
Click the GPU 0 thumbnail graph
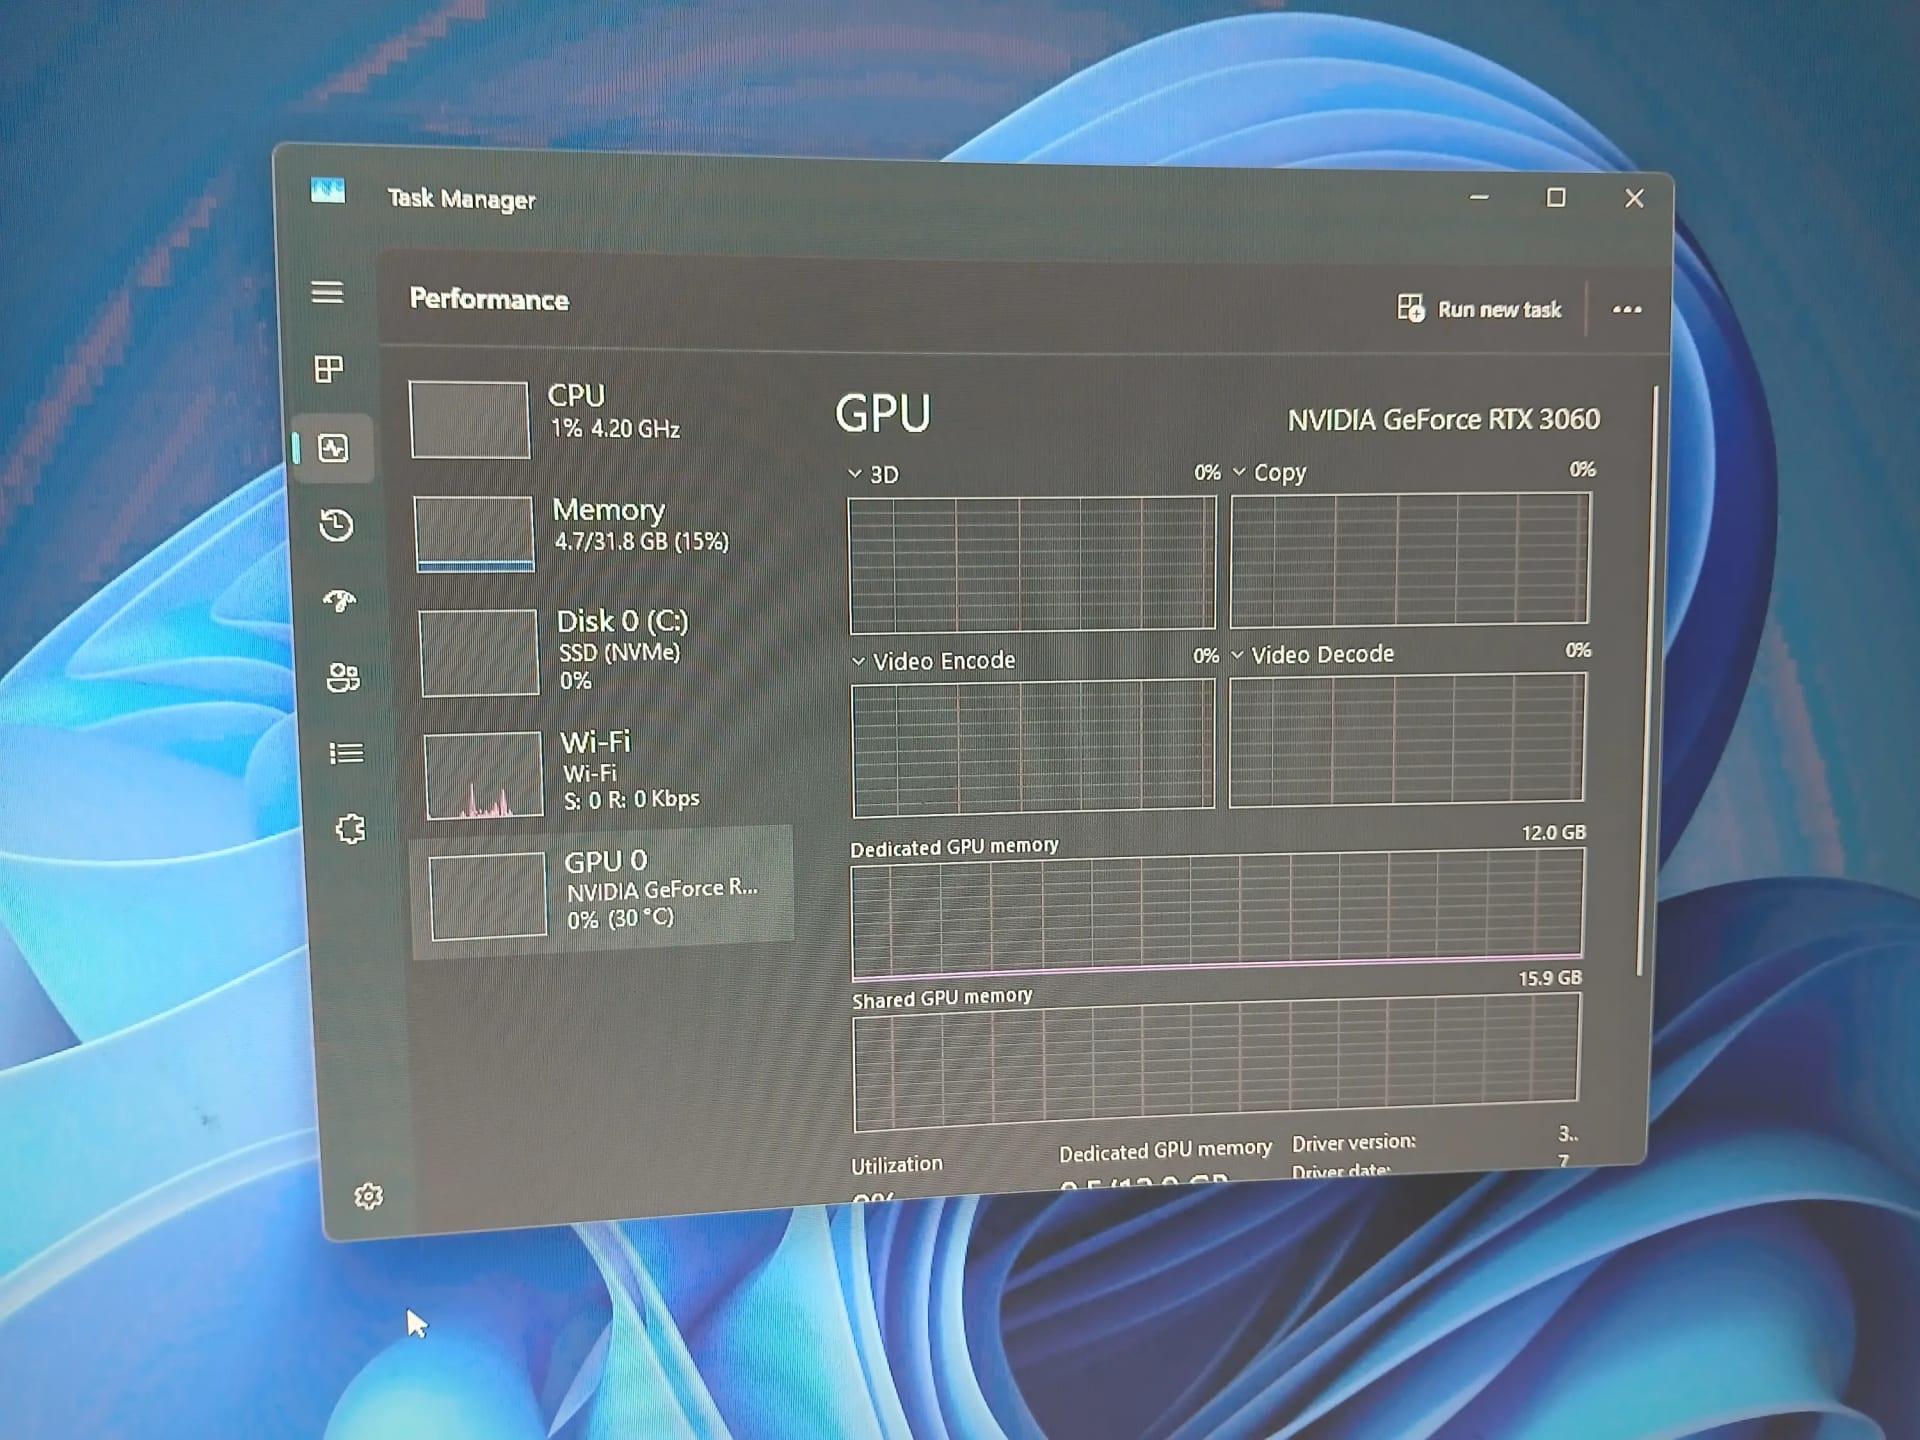pos(488,896)
